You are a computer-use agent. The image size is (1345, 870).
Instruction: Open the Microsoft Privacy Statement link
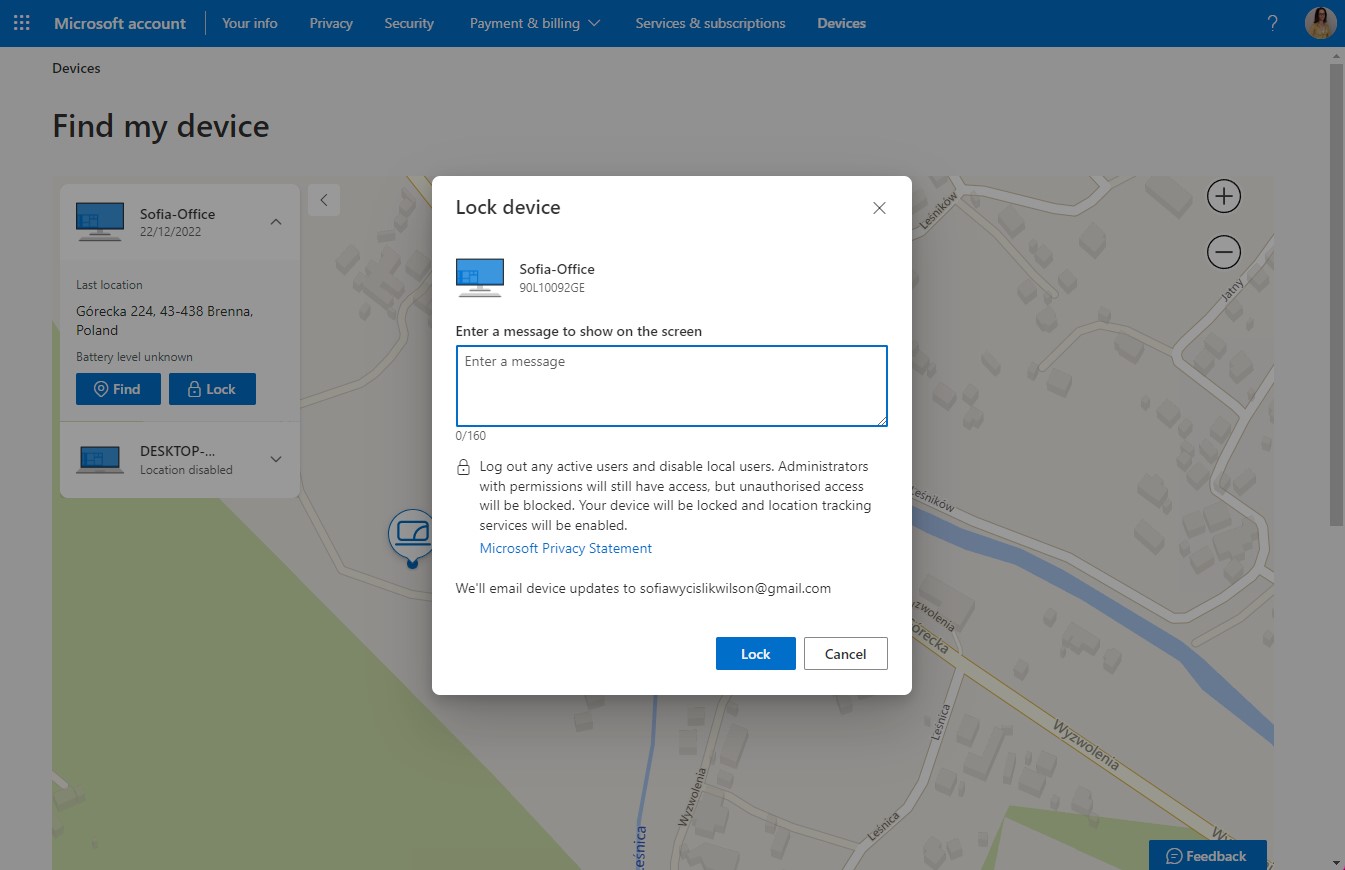566,549
